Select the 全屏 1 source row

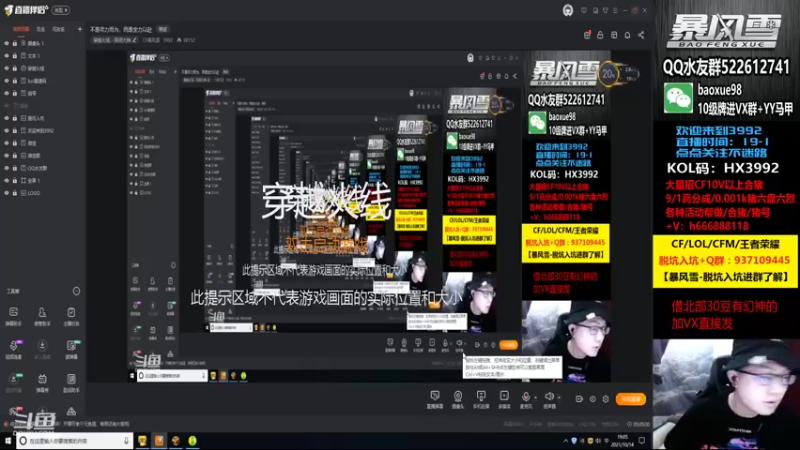43,181
